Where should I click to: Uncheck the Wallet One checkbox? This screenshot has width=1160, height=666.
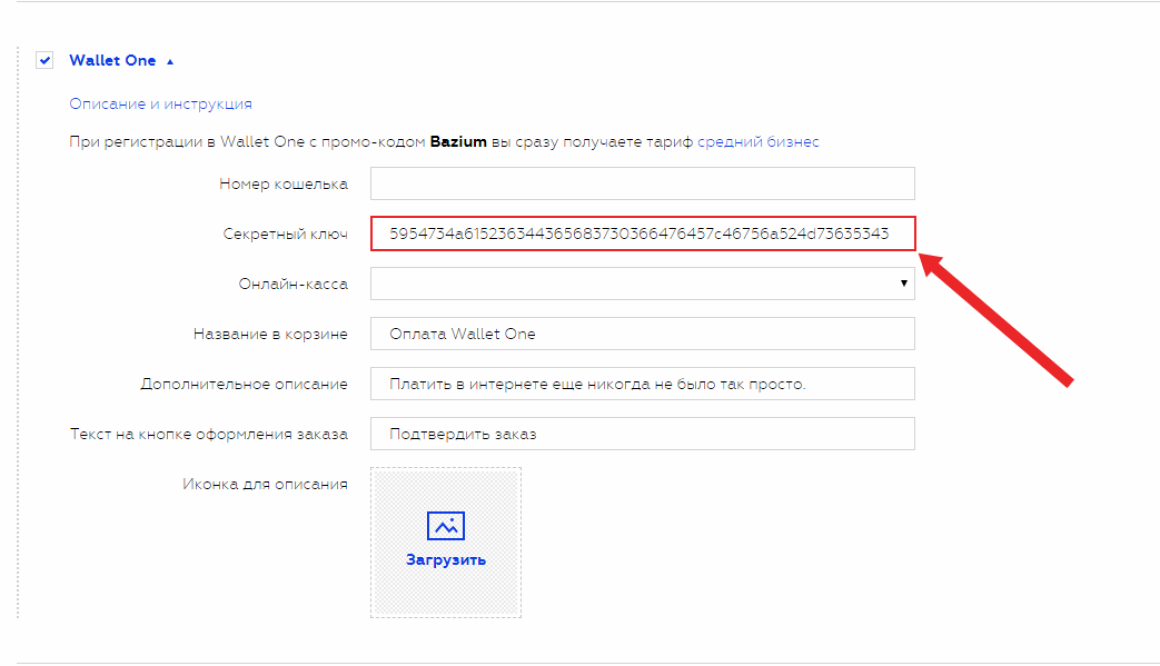coord(44,60)
